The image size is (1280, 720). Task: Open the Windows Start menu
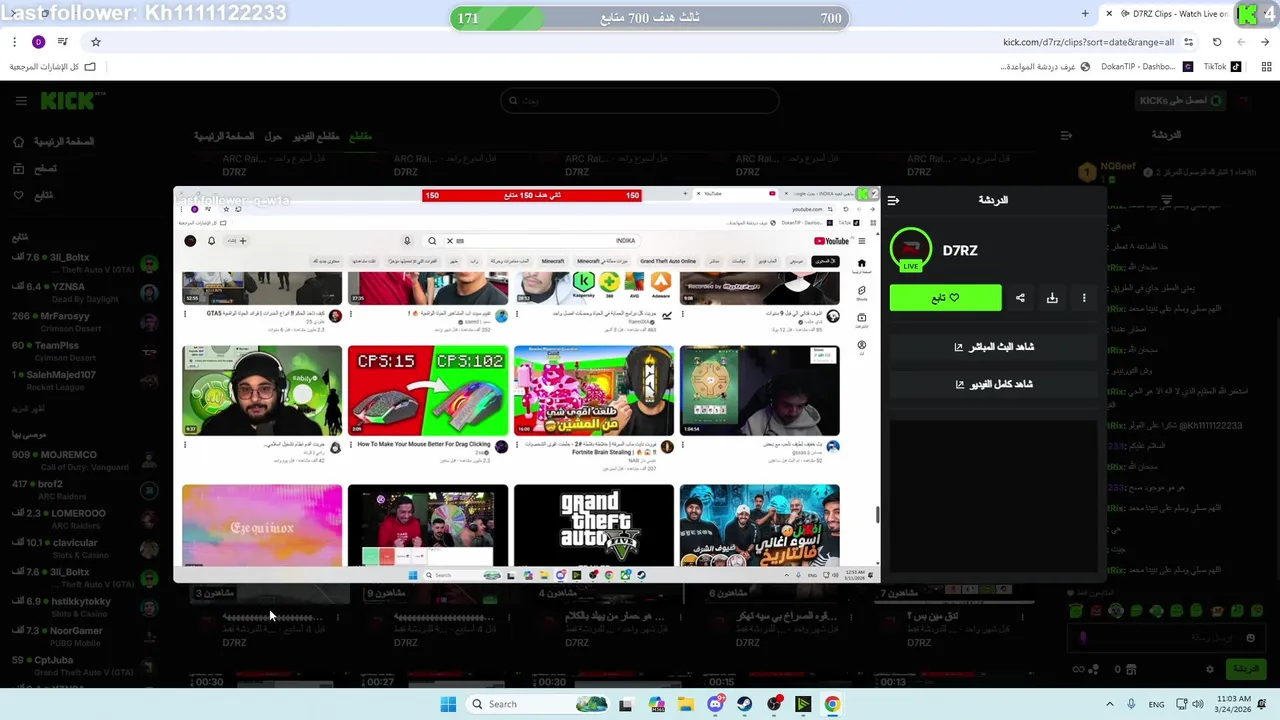coord(448,704)
